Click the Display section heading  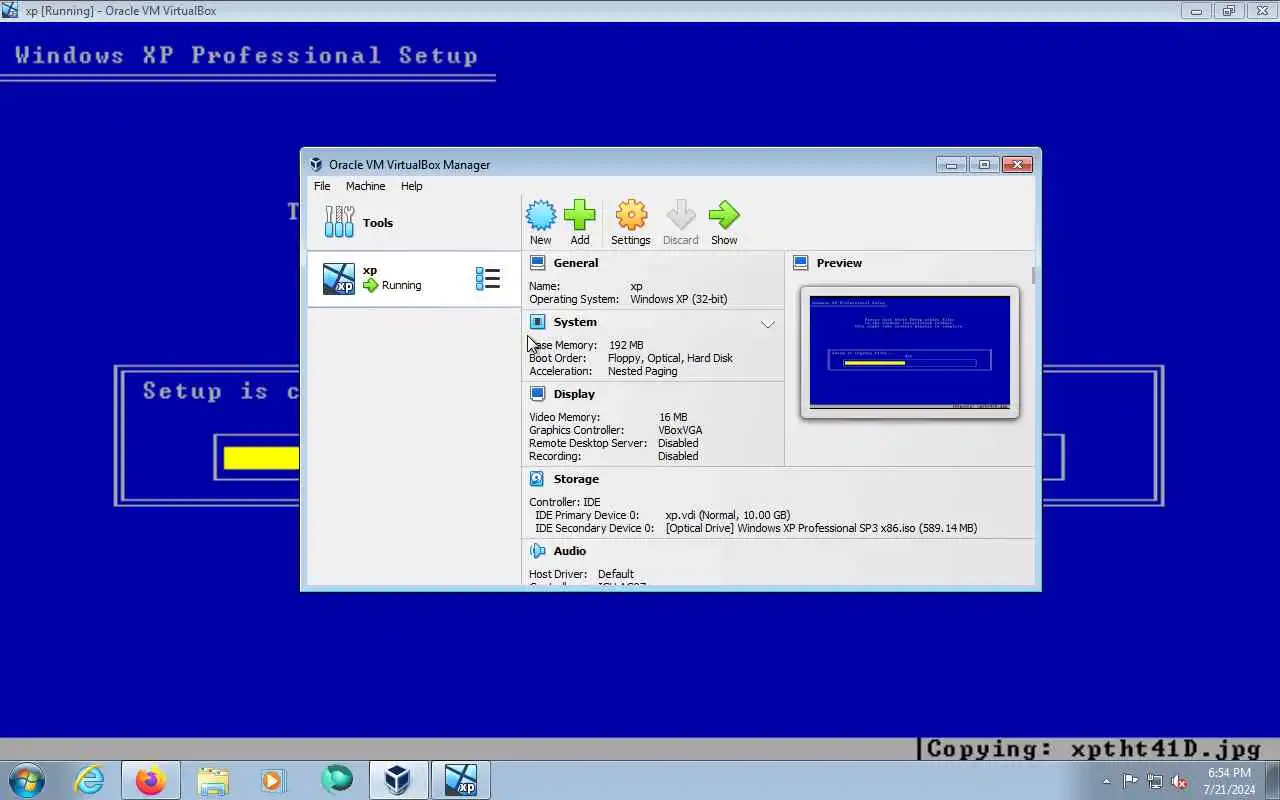[x=574, y=394]
